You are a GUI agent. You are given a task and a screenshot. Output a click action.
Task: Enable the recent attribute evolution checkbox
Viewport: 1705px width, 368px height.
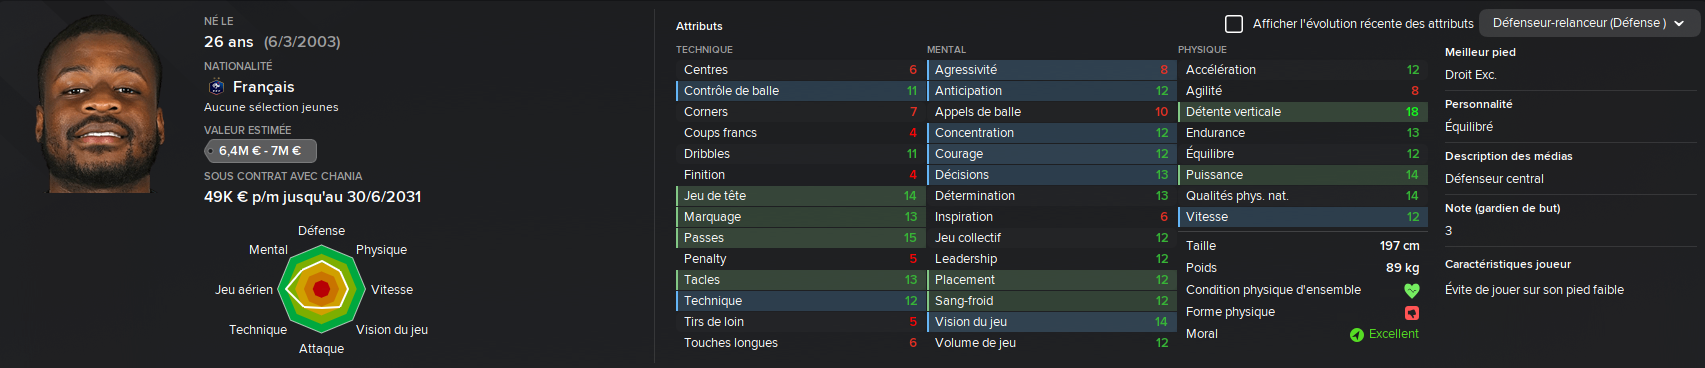click(1234, 23)
